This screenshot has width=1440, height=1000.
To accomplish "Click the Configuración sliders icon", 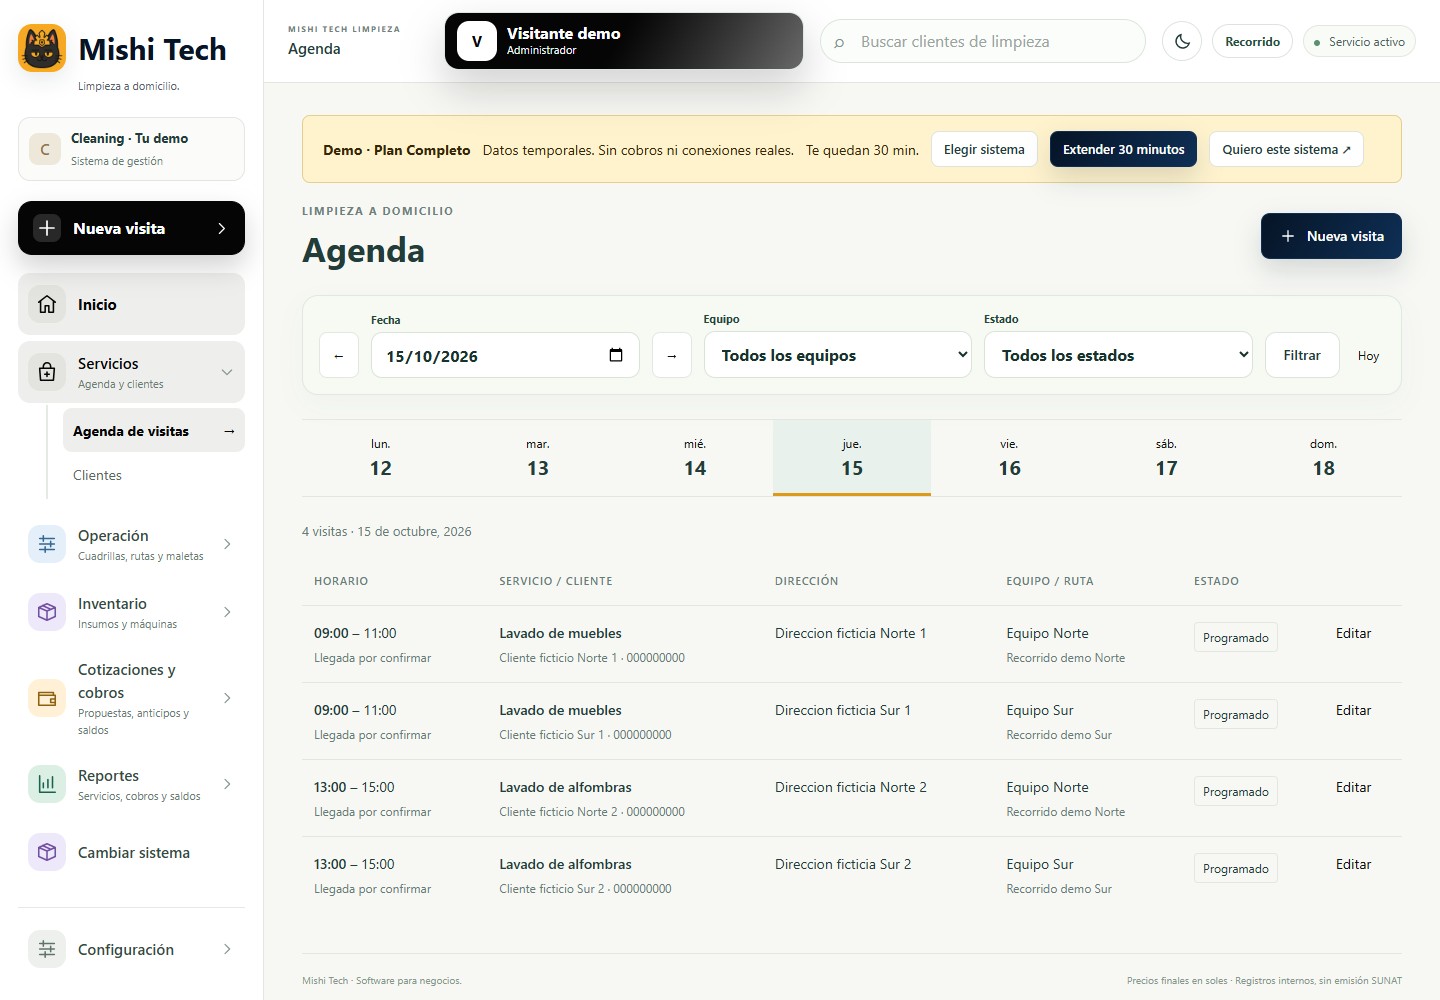I will 47,949.
